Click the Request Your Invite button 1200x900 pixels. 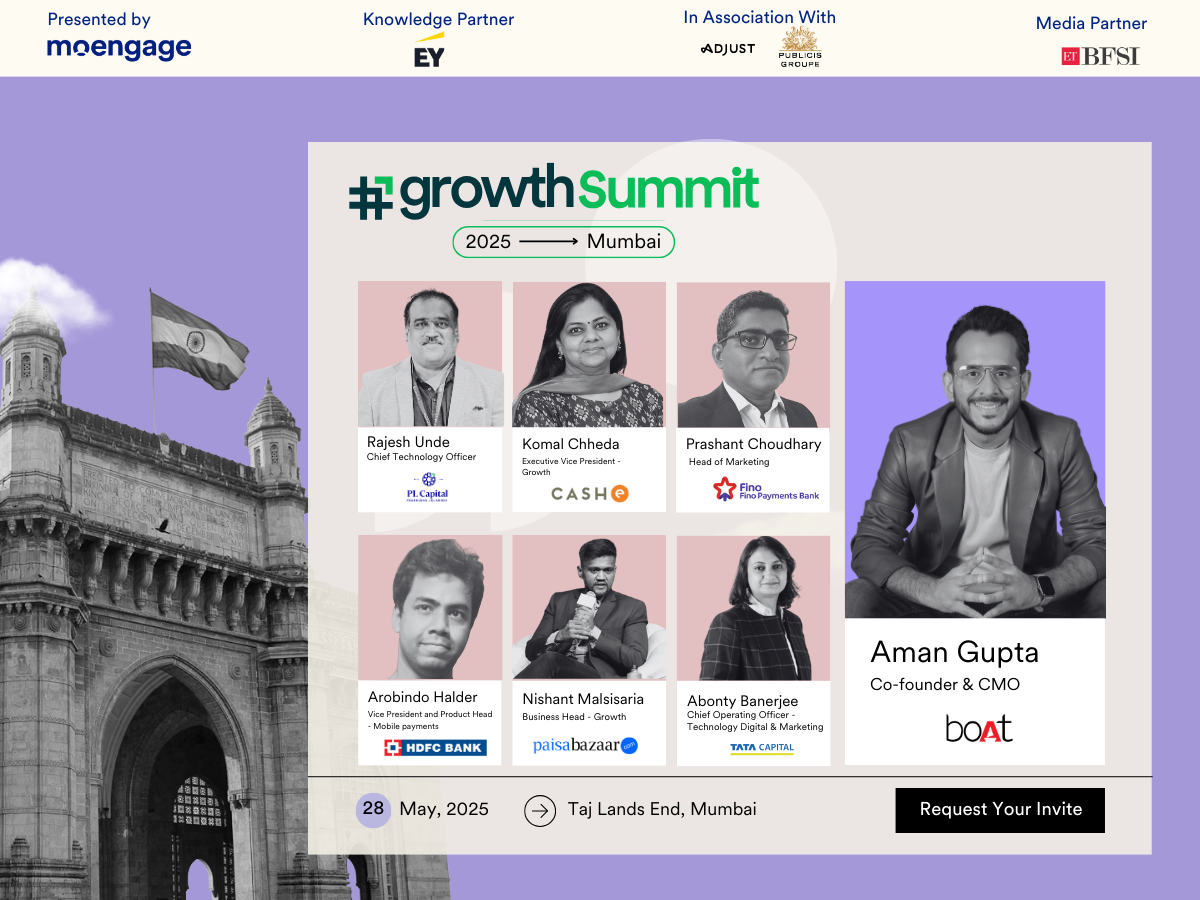pyautogui.click(x=1000, y=810)
